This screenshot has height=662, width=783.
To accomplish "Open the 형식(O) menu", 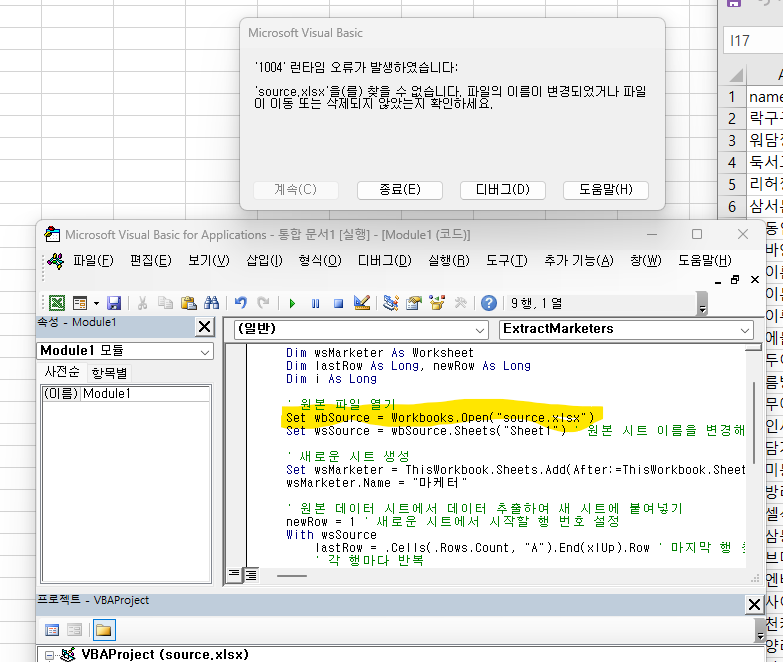I will [x=320, y=260].
